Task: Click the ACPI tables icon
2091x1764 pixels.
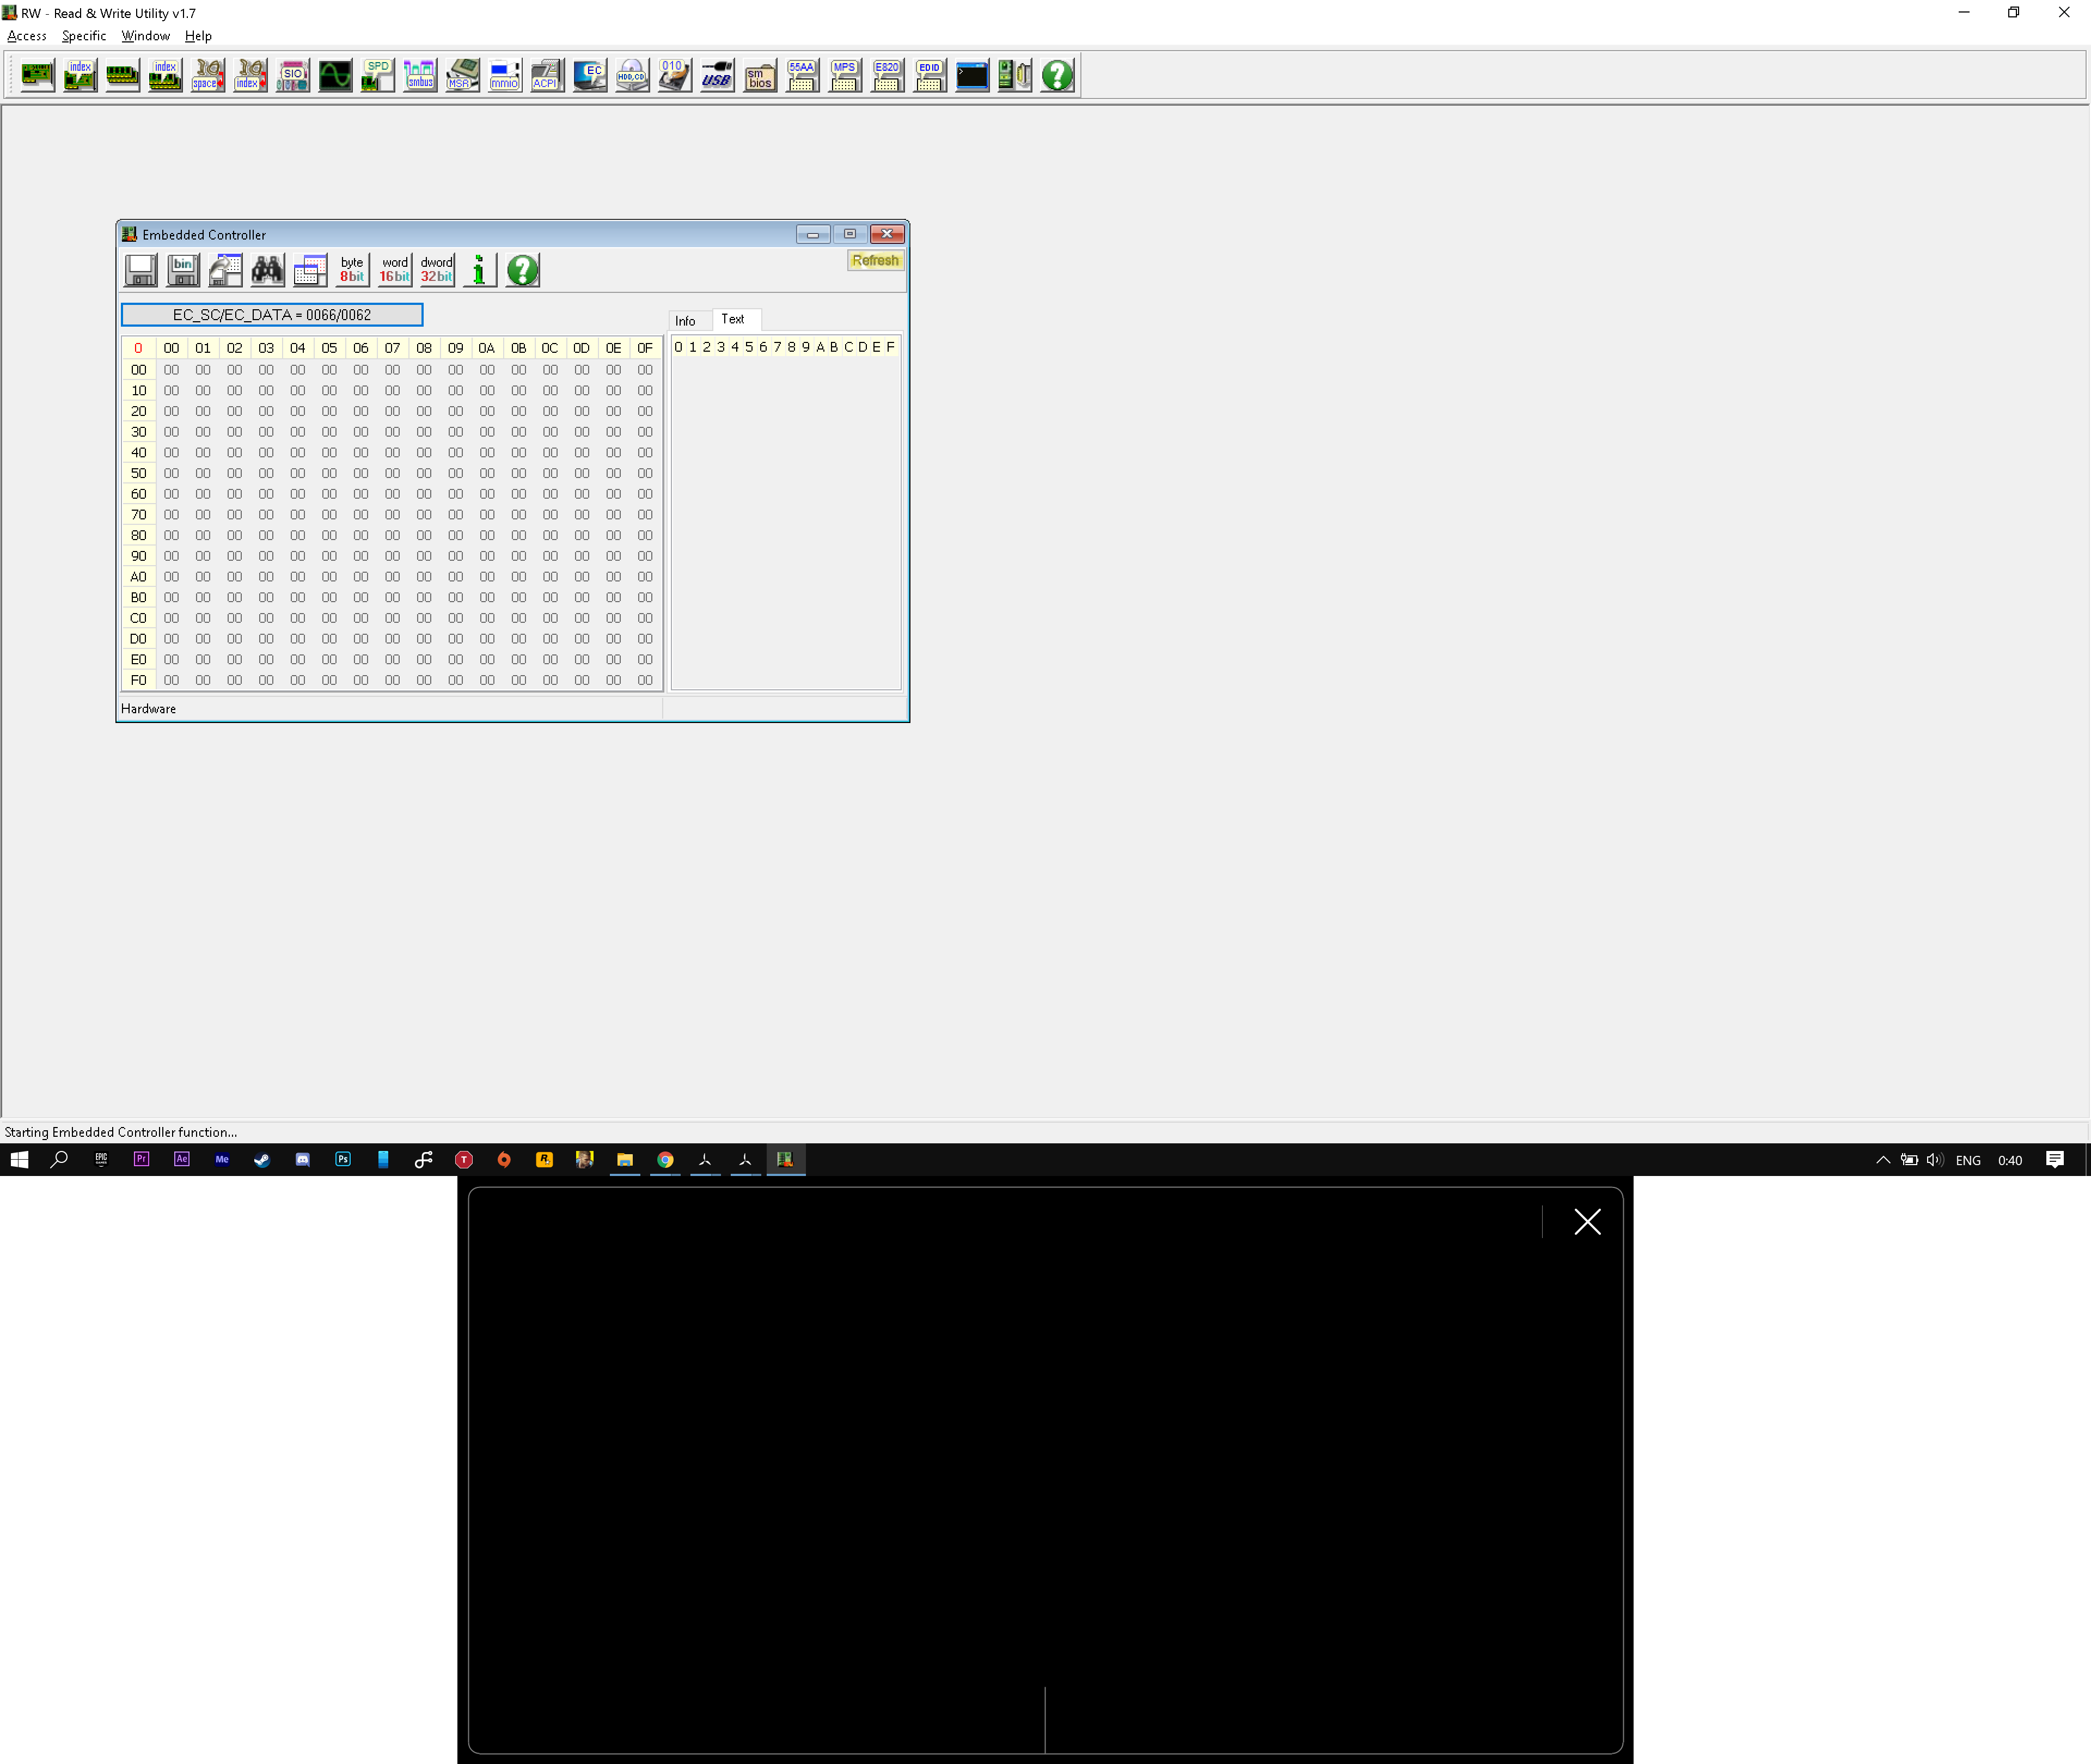Action: tap(547, 75)
